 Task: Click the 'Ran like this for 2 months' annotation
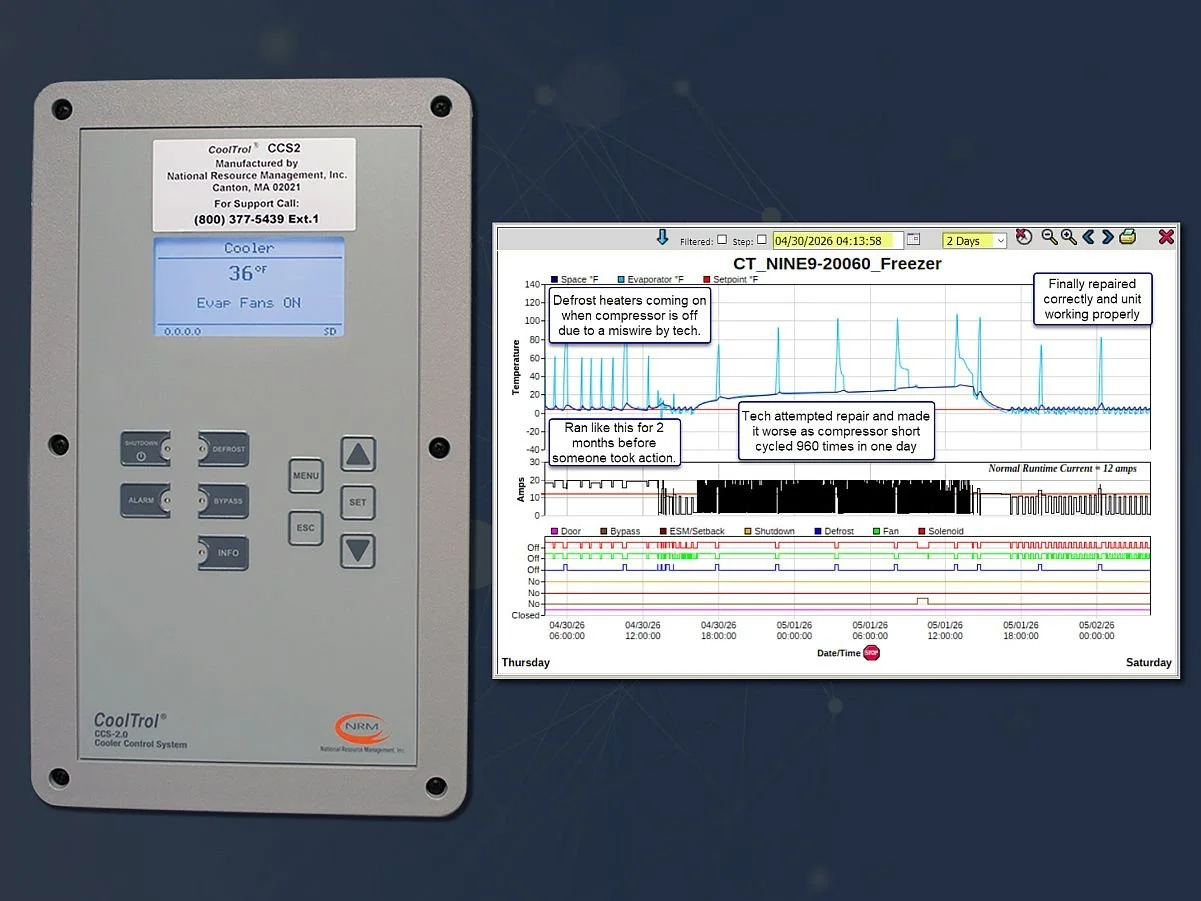[x=615, y=442]
